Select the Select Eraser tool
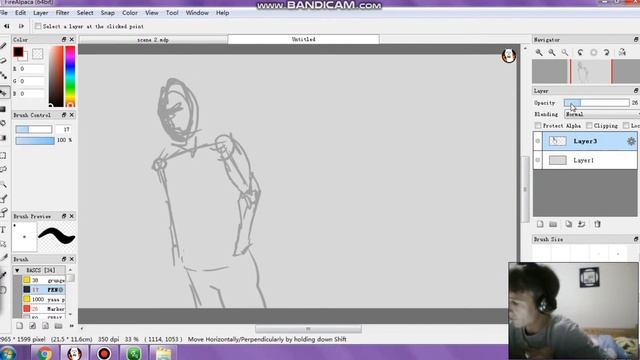The image size is (640, 360). pos(3,213)
